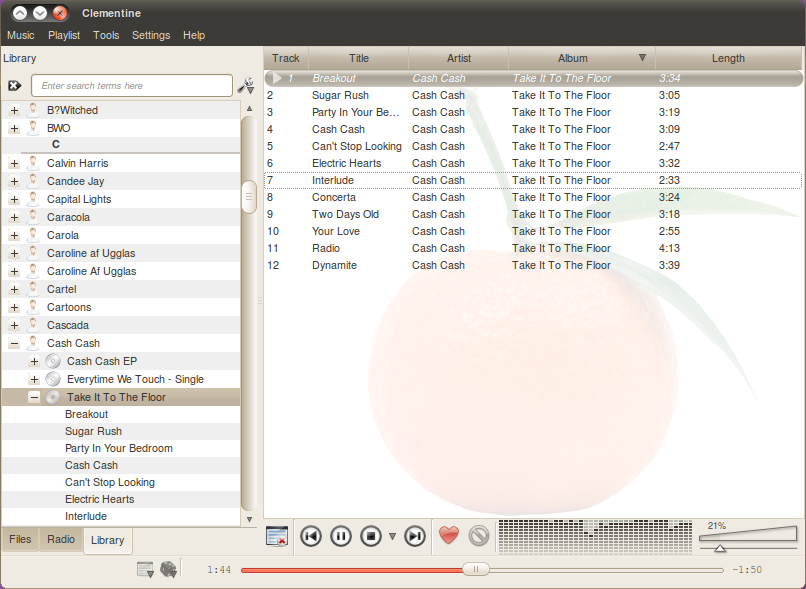Collapse Take It To The Floor album
806x589 pixels.
tap(34, 397)
